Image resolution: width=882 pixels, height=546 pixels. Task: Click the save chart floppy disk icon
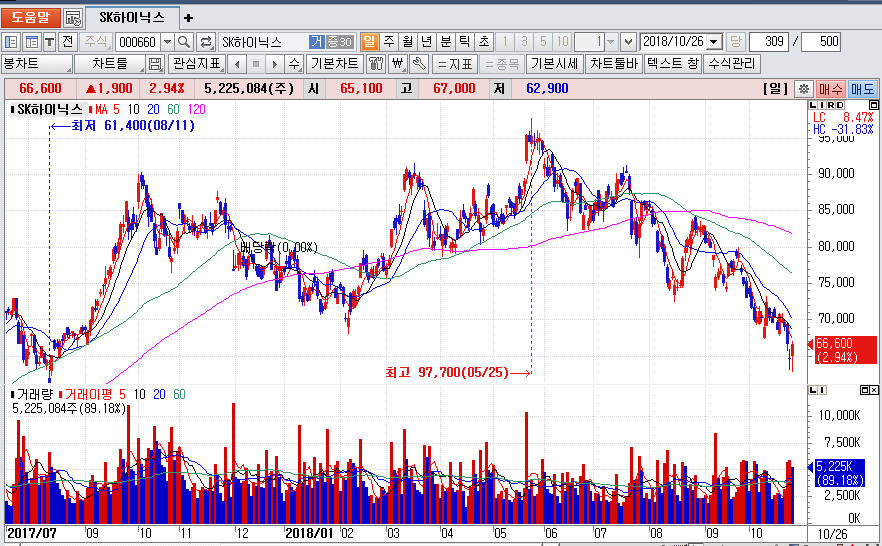tap(155, 64)
